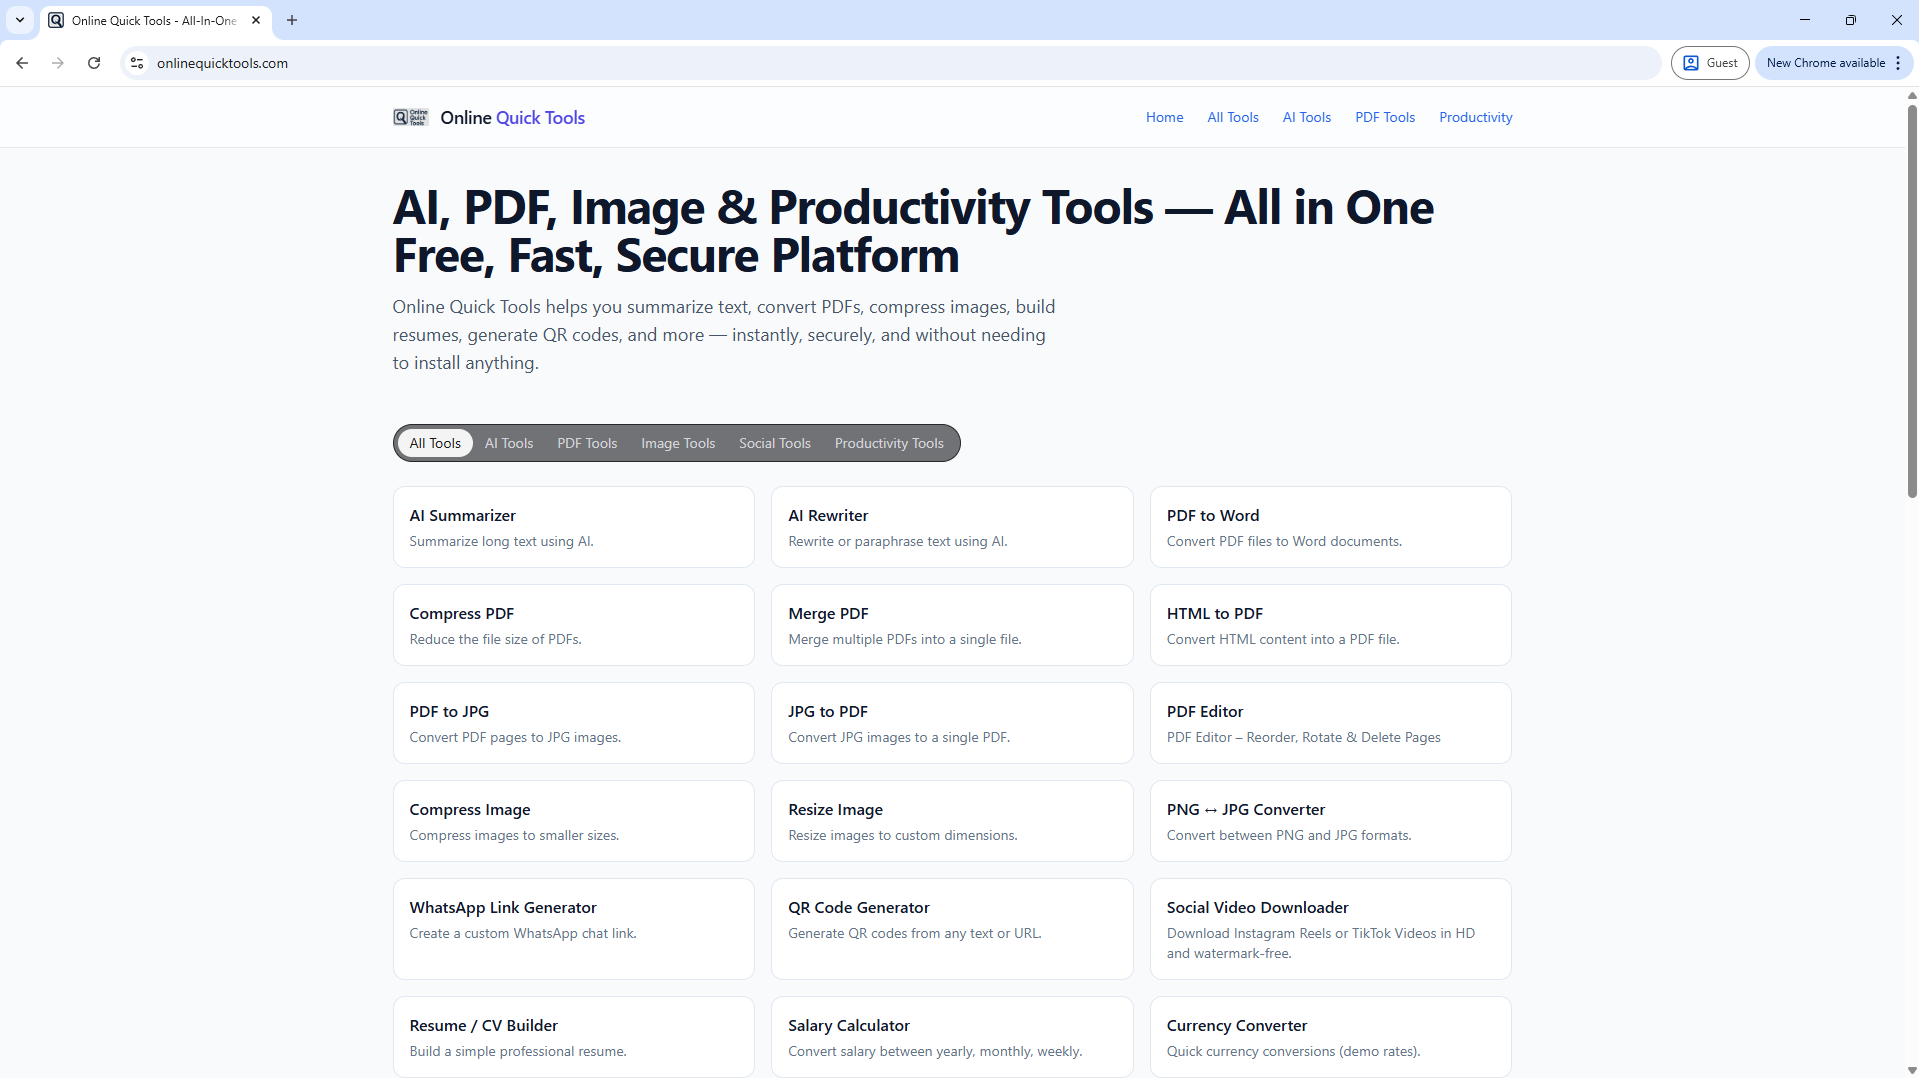The height and width of the screenshot is (1078, 1919).
Task: Open the Currency Converter
Action: 1330,1036
